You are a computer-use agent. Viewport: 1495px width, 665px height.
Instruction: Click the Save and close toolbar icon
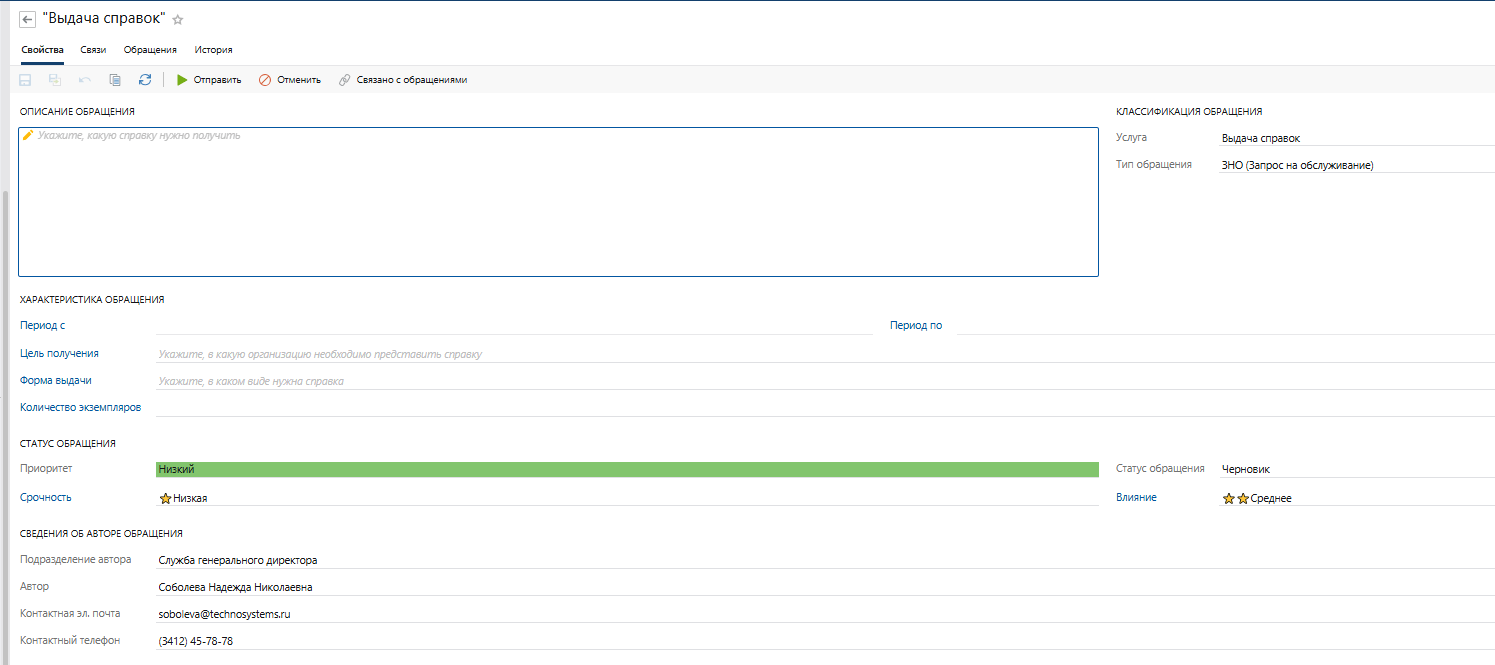(55, 80)
